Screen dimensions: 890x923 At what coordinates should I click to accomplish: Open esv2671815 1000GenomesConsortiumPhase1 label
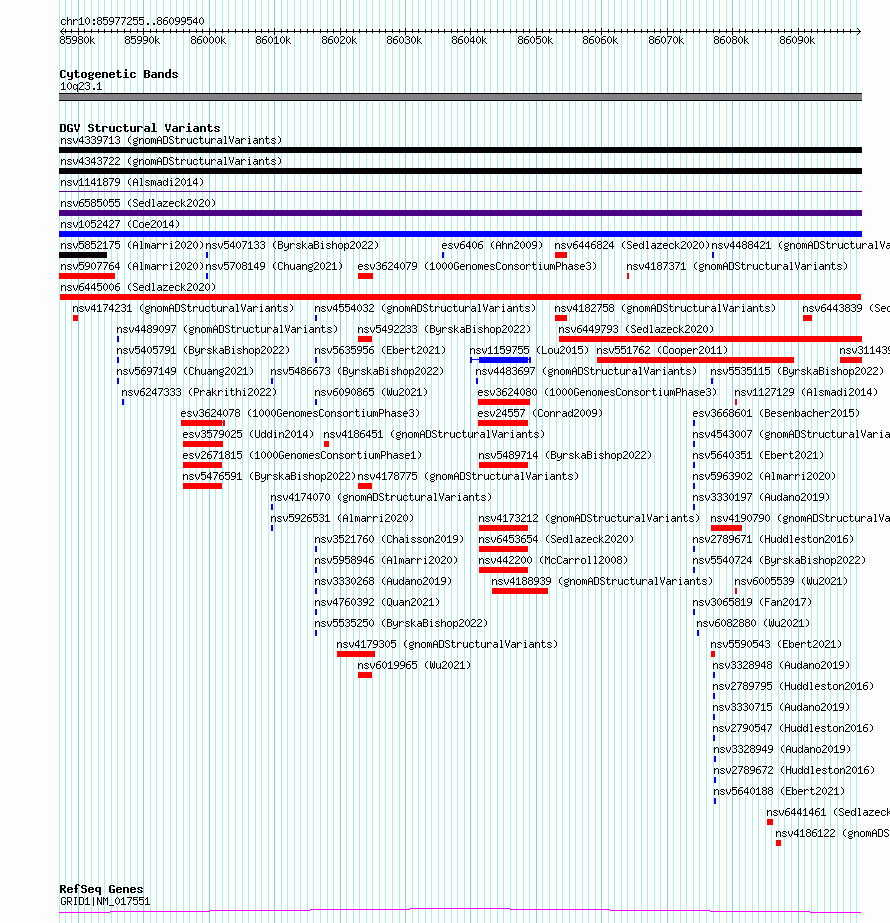[302, 455]
